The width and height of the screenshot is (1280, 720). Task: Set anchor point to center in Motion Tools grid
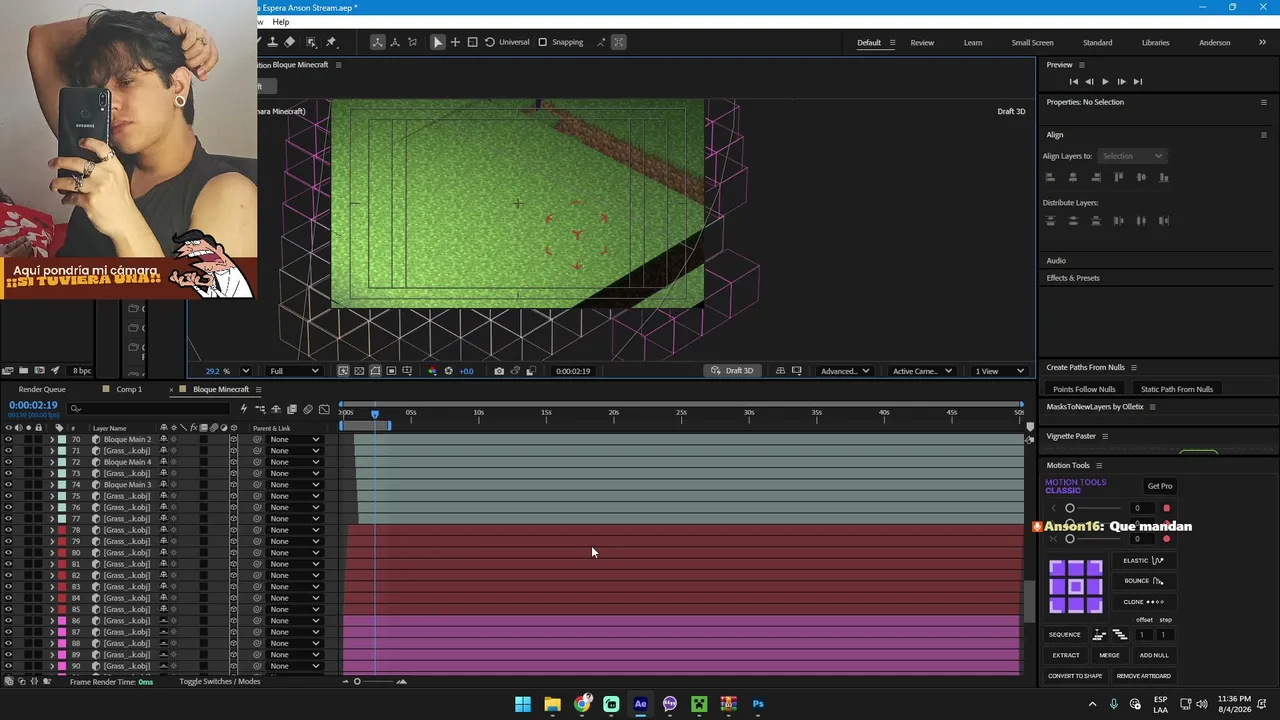1076,586
